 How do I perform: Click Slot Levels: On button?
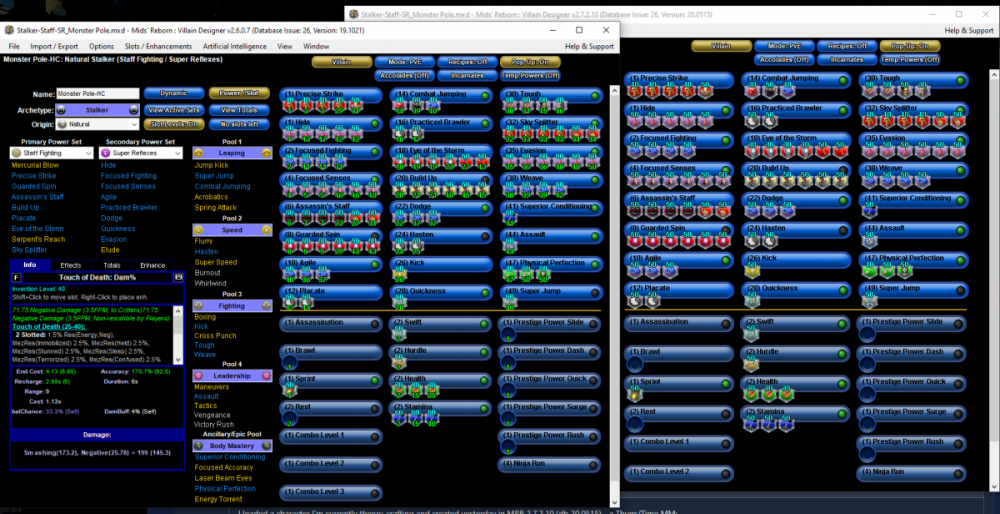click(174, 124)
